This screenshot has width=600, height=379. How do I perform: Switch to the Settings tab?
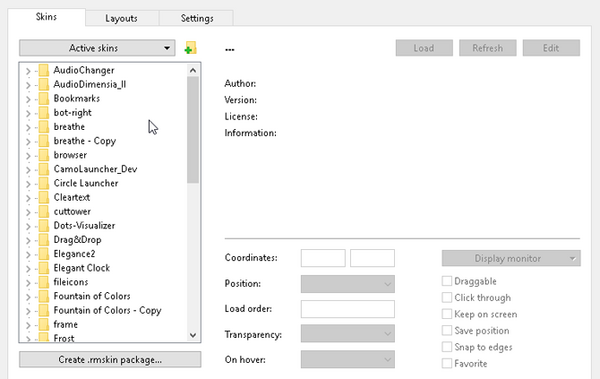[x=197, y=18]
